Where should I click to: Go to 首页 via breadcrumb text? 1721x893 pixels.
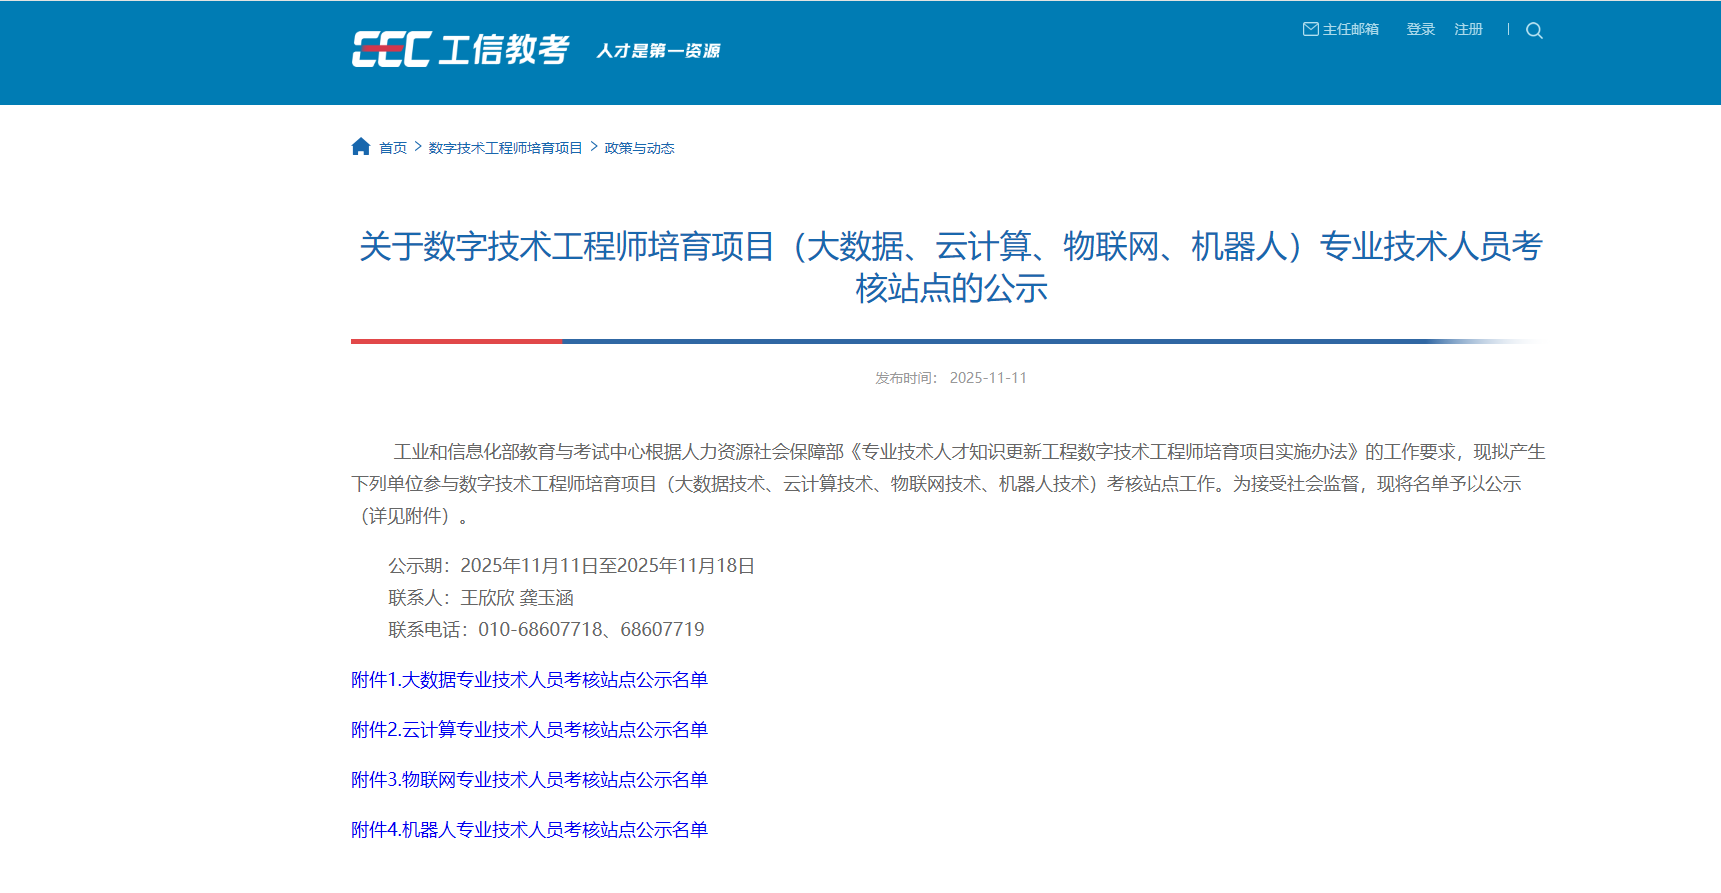tap(393, 148)
